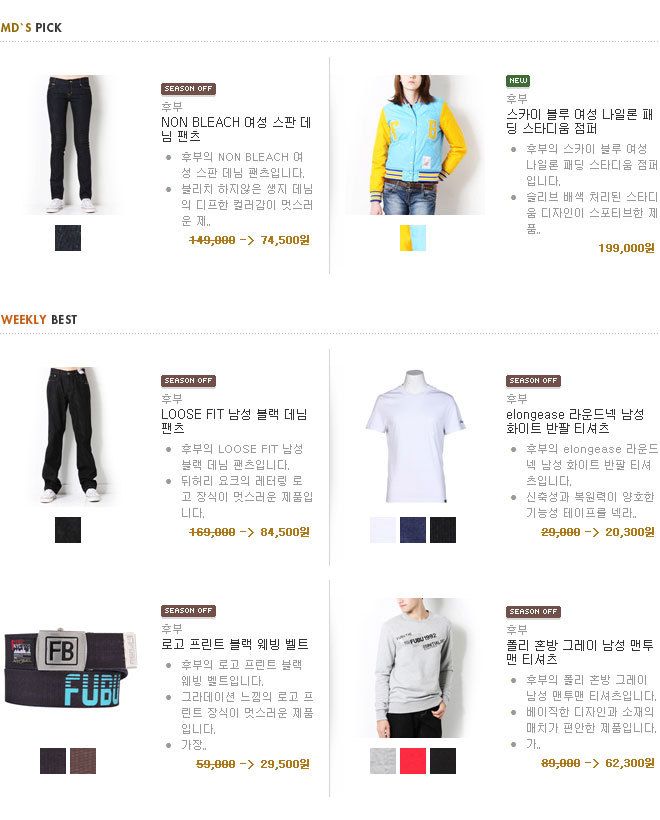Click the NON BLEACH women's denim pants title

[x=236, y=129]
